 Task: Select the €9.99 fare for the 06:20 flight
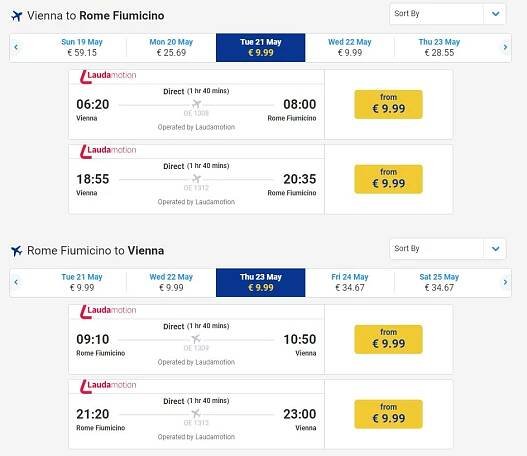pyautogui.click(x=389, y=104)
